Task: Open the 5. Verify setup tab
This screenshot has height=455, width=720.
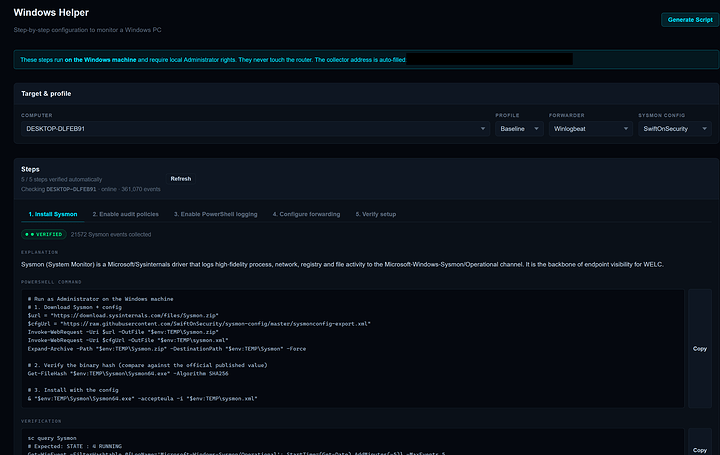Action: (376, 214)
